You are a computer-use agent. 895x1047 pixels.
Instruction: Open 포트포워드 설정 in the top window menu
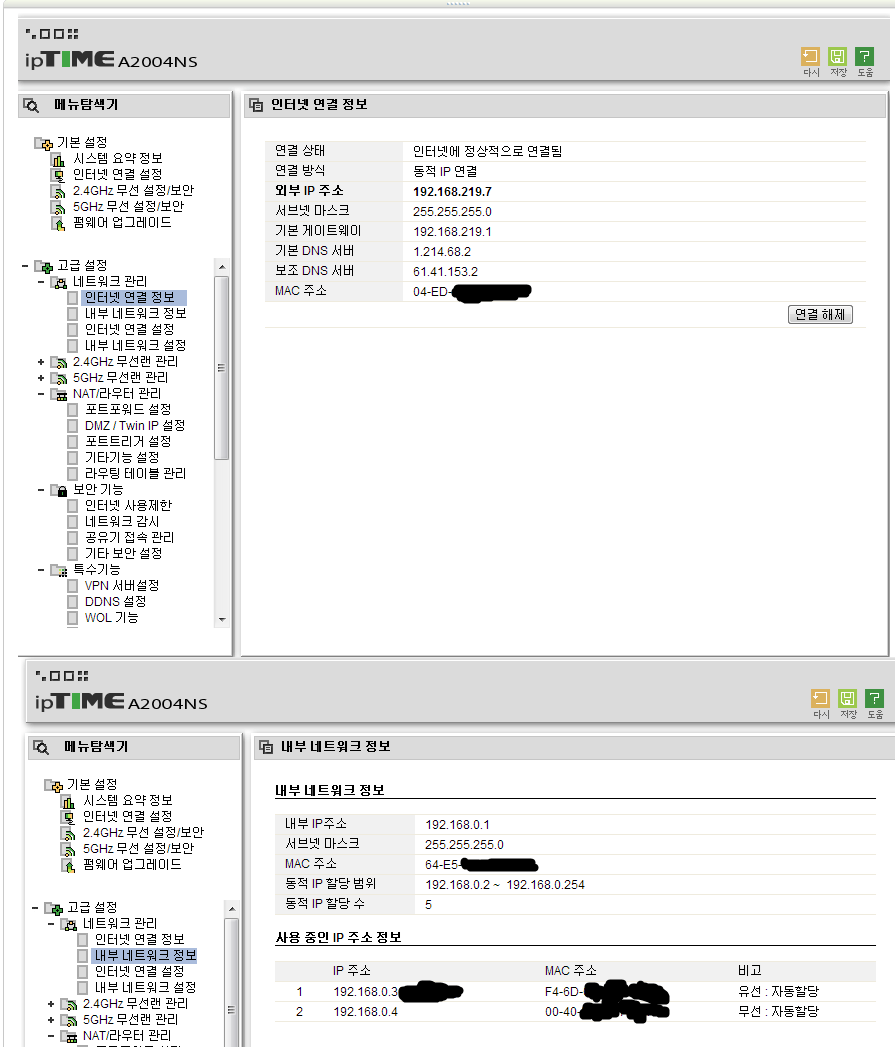click(x=128, y=409)
